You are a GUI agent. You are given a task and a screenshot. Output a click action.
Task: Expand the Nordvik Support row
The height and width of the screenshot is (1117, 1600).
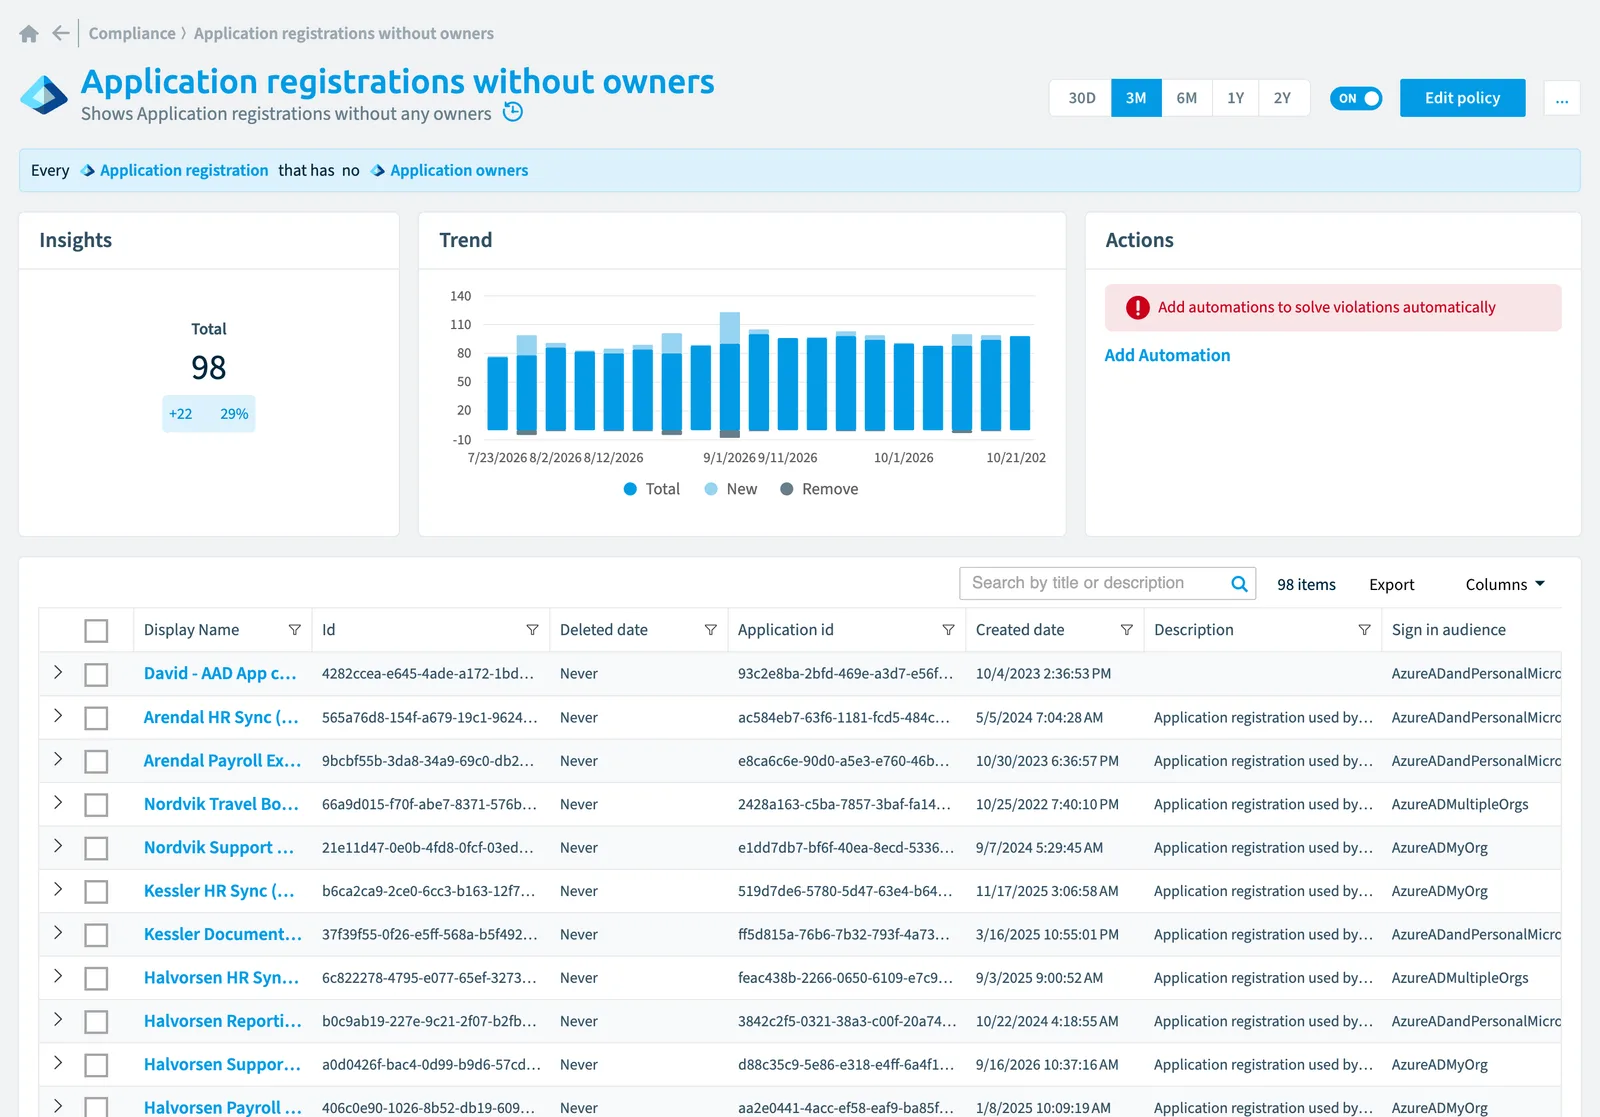click(58, 847)
